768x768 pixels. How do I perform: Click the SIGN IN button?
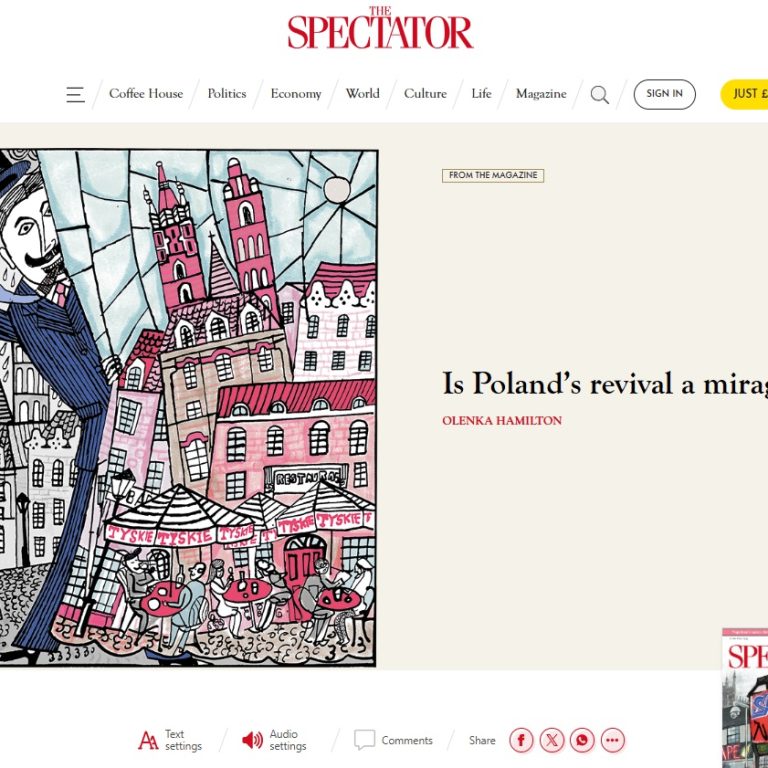[664, 94]
